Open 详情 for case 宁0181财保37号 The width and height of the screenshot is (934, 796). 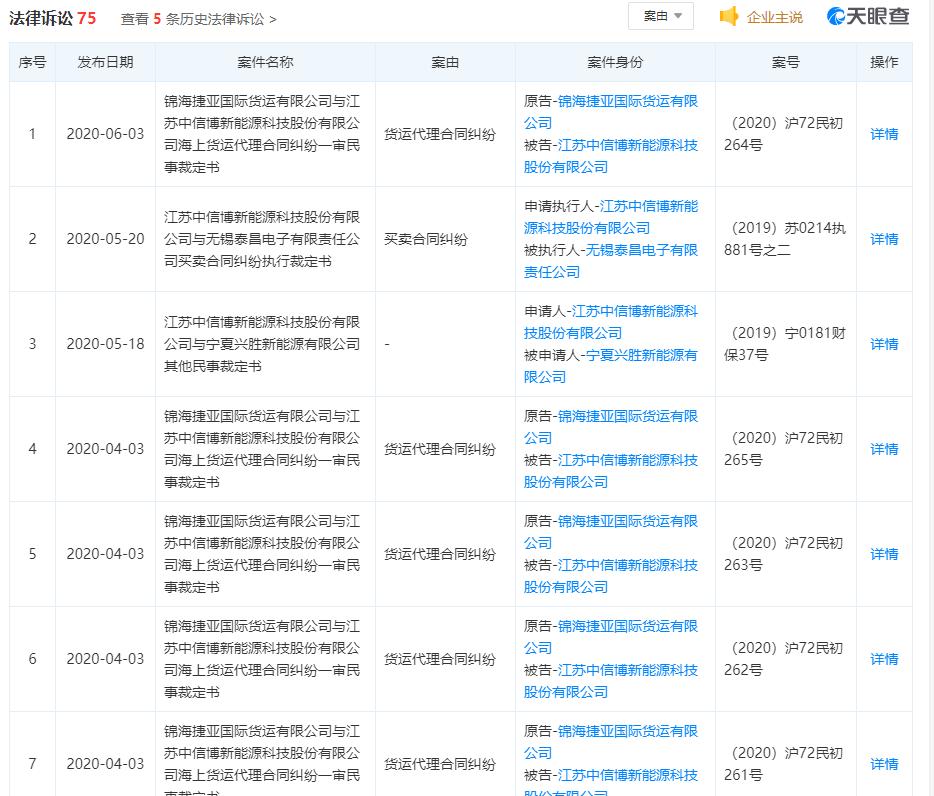pos(884,344)
